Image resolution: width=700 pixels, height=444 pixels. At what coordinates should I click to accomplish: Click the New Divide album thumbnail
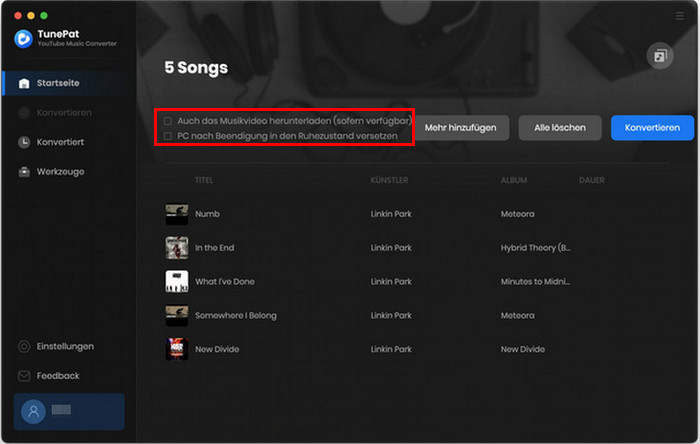click(x=177, y=349)
